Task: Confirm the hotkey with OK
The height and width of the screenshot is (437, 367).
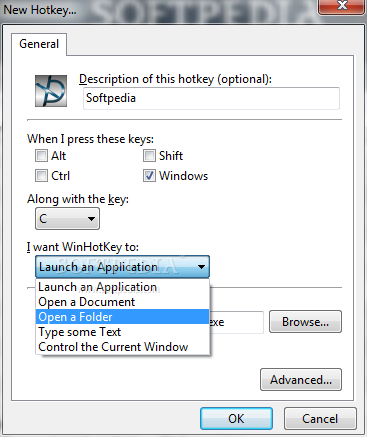Action: tap(236, 419)
